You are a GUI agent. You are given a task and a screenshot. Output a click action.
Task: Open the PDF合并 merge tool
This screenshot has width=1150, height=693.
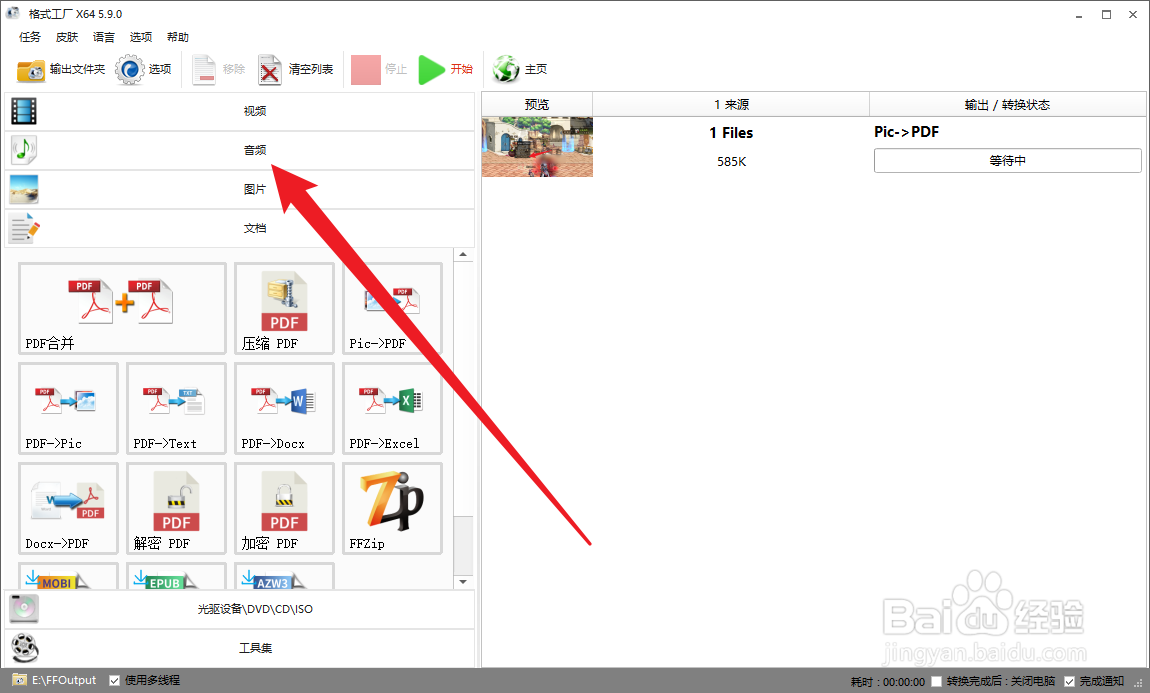click(x=122, y=308)
